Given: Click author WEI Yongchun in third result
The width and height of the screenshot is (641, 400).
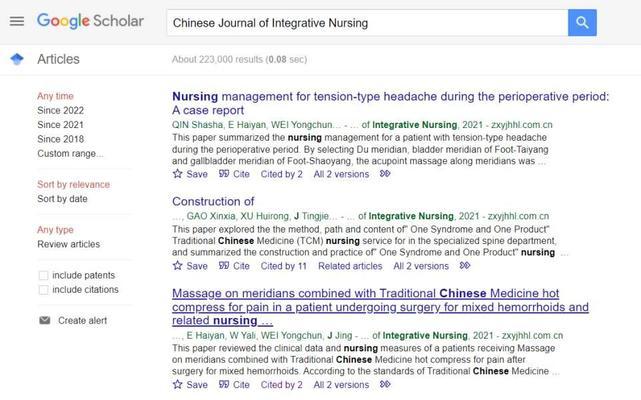Looking at the screenshot, I should coord(291,335).
